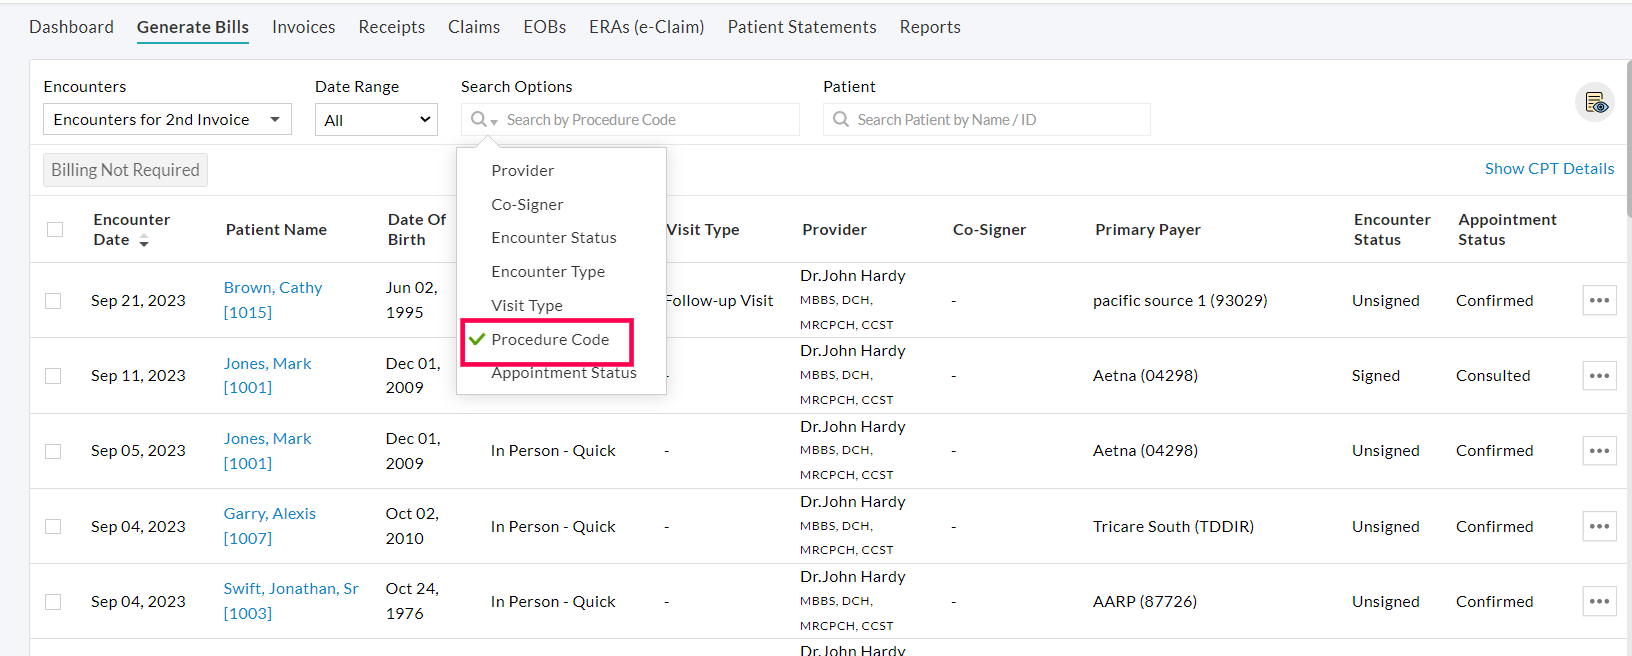Open actions menu for Swift, Jonathan encounter

(1599, 600)
